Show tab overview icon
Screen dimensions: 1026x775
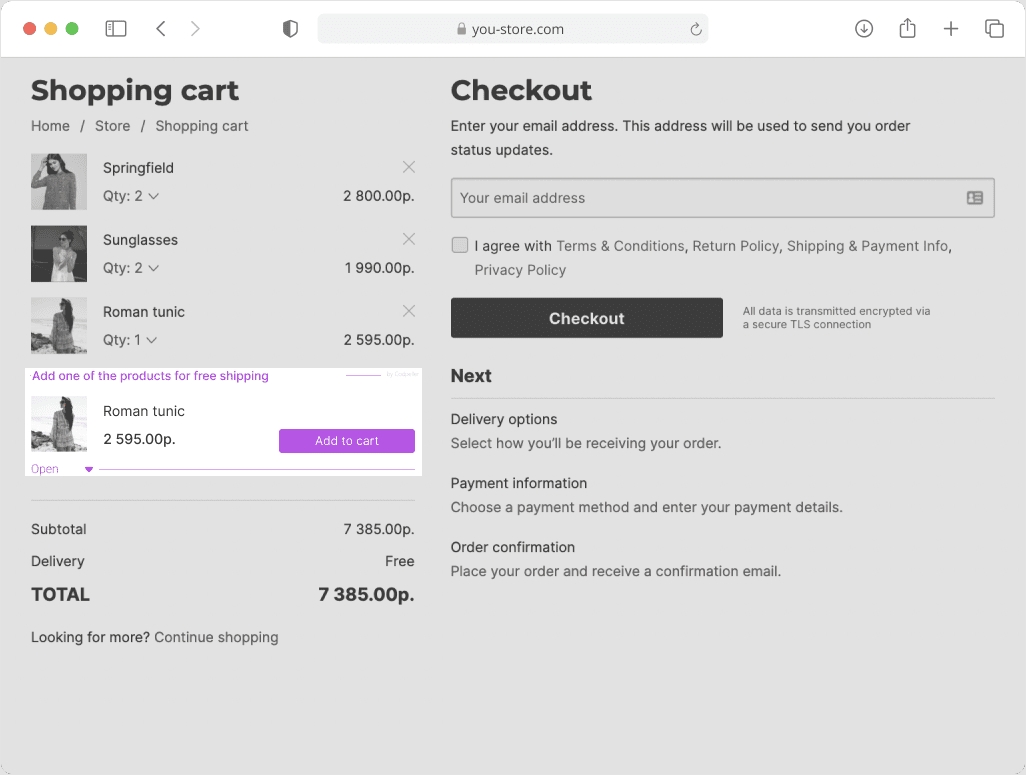[994, 29]
